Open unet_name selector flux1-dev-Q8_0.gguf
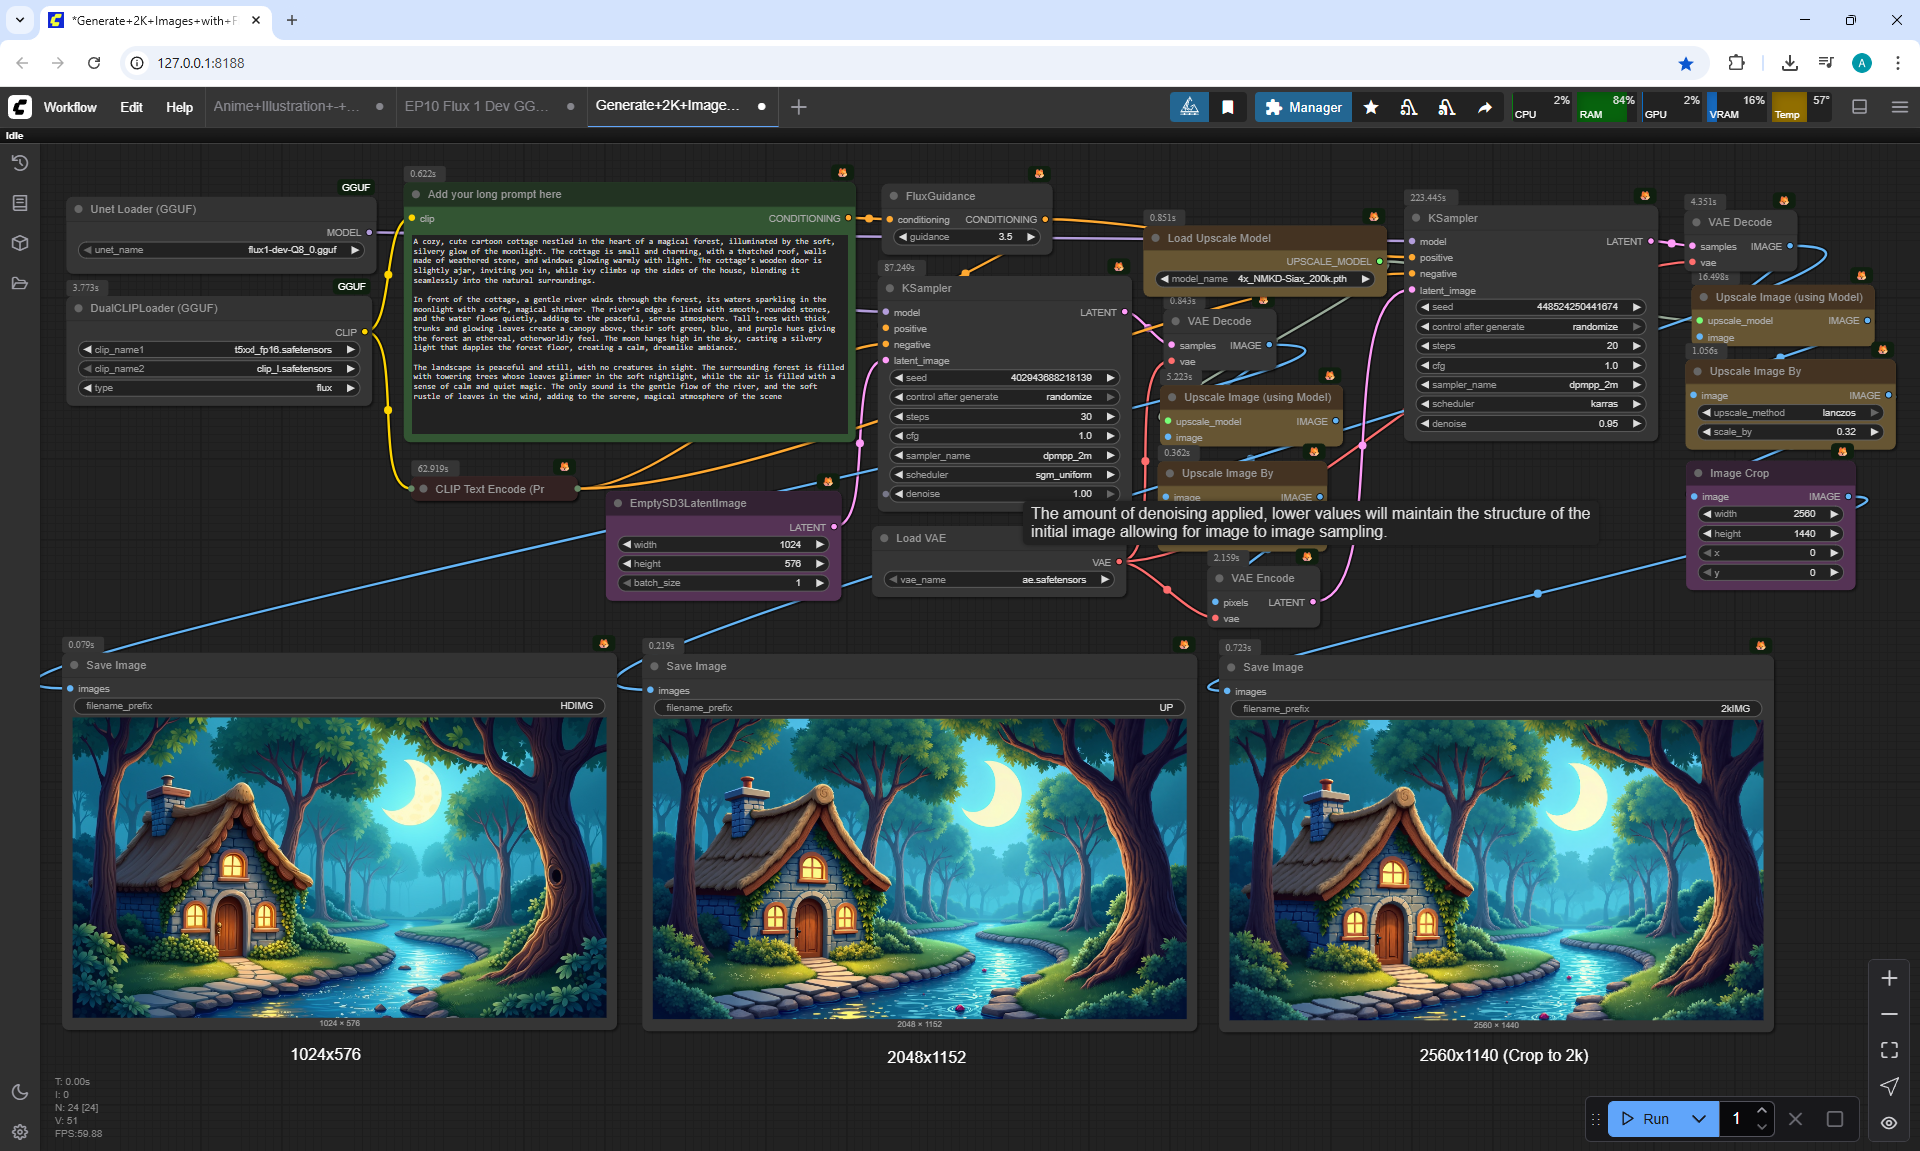Screen dimensions: 1920x1151 tap(221, 250)
